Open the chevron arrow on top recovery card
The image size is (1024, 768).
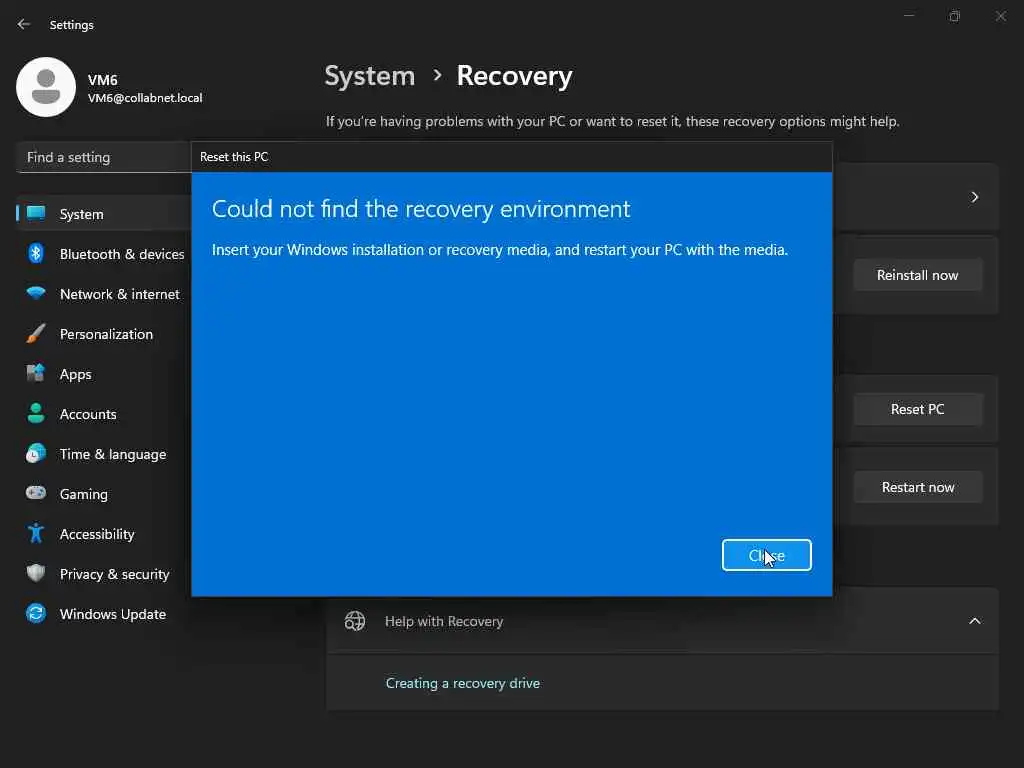coord(974,197)
